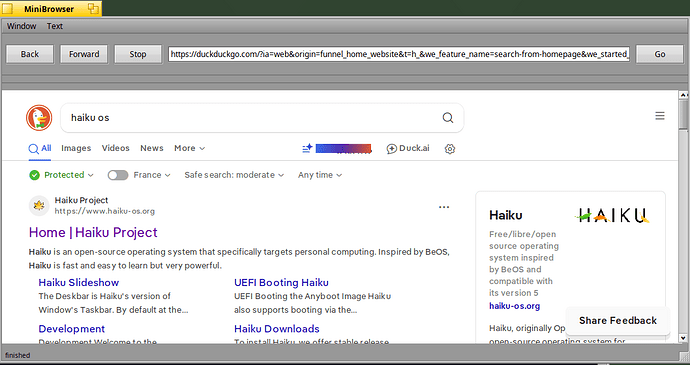Click the scrollbar up arrow

click(683, 95)
